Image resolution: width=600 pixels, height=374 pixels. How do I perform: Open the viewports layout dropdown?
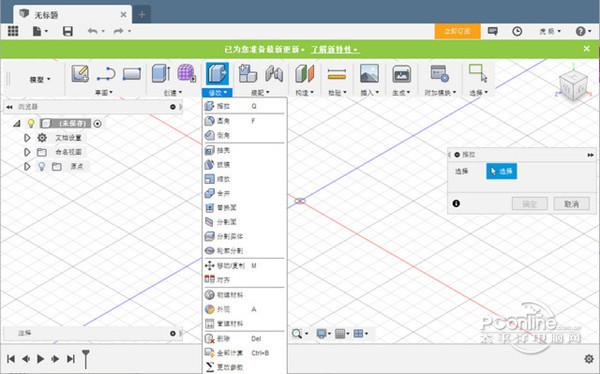coord(360,334)
